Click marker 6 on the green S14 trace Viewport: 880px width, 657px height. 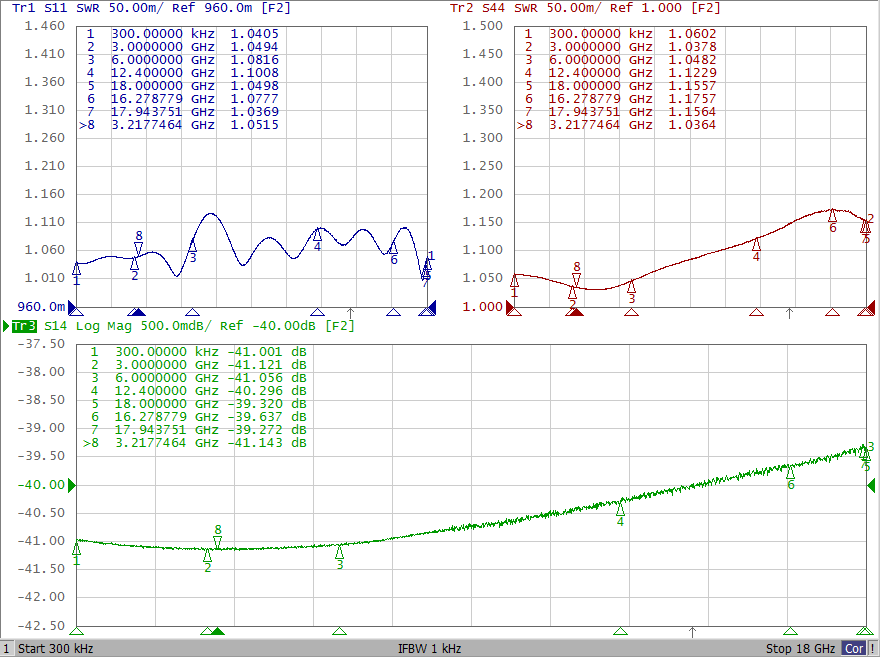click(x=790, y=472)
